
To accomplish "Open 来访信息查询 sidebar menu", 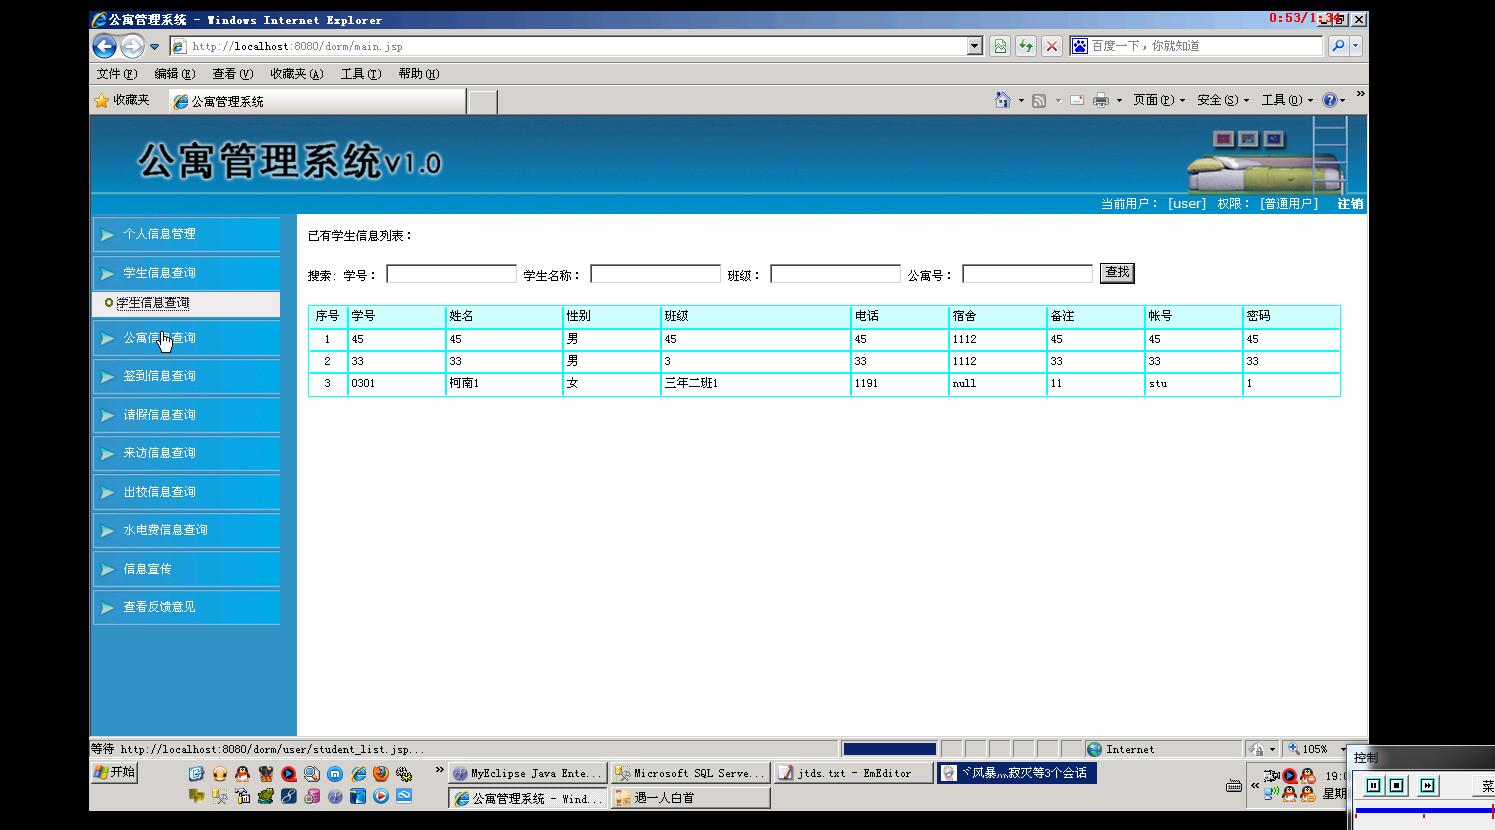I will pyautogui.click(x=186, y=453).
